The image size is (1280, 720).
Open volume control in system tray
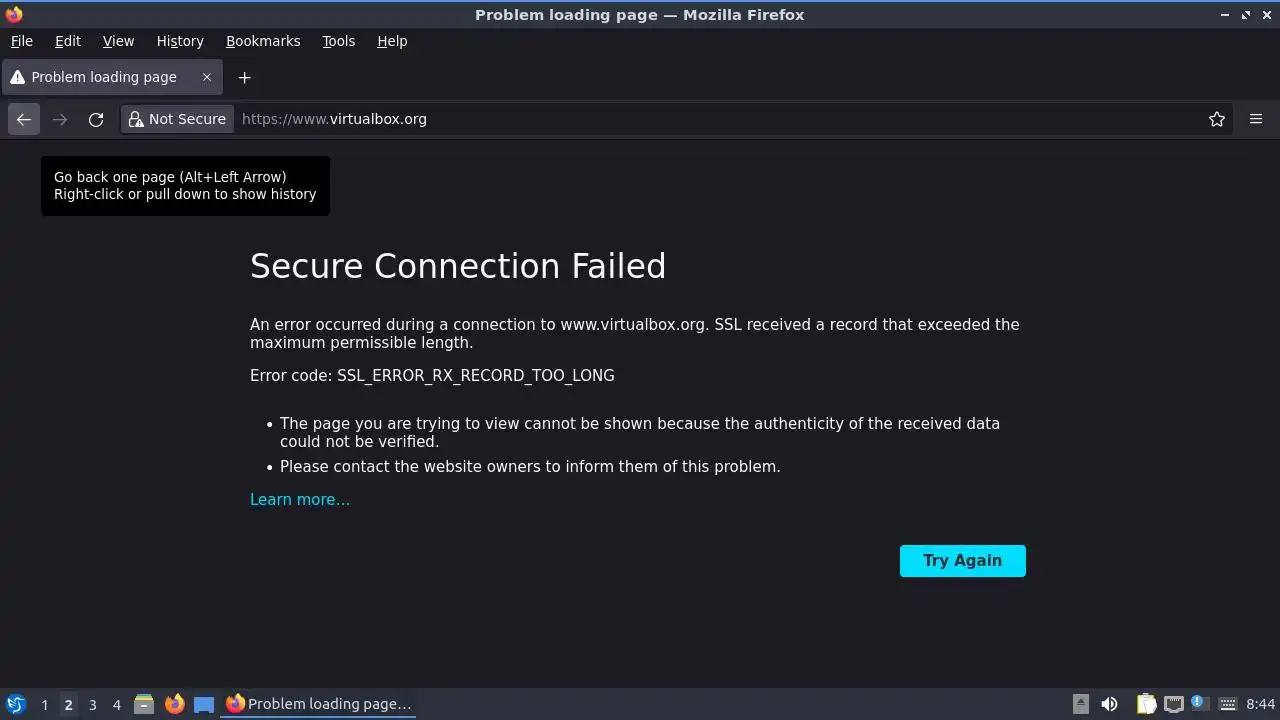coord(1109,704)
